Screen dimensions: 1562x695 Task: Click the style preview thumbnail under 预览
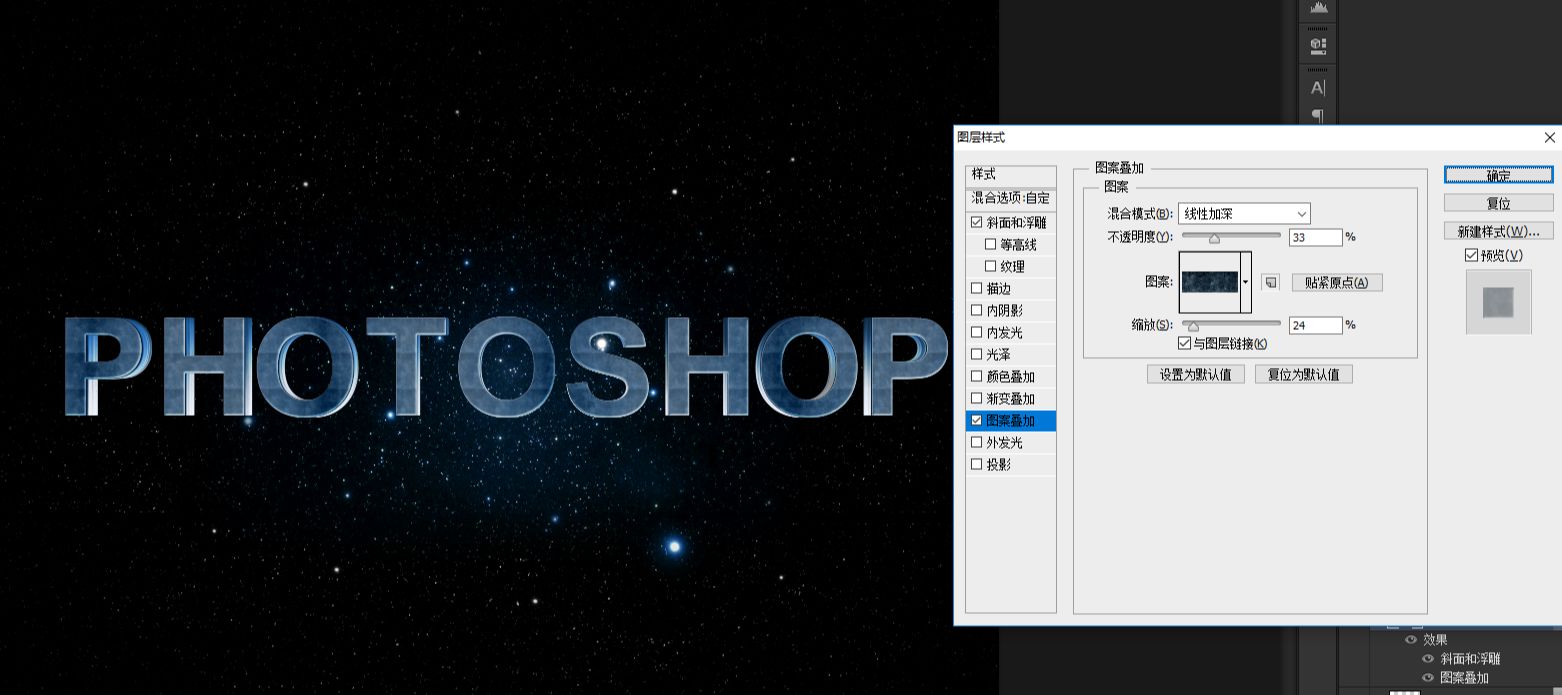coord(1498,302)
